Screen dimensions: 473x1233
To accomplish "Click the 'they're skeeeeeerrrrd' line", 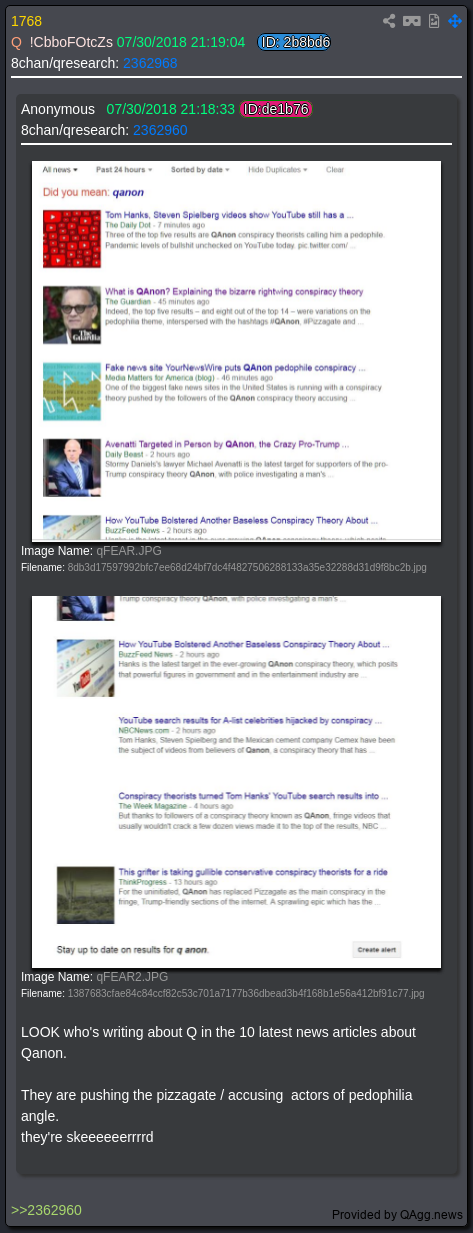I will click(87, 1137).
